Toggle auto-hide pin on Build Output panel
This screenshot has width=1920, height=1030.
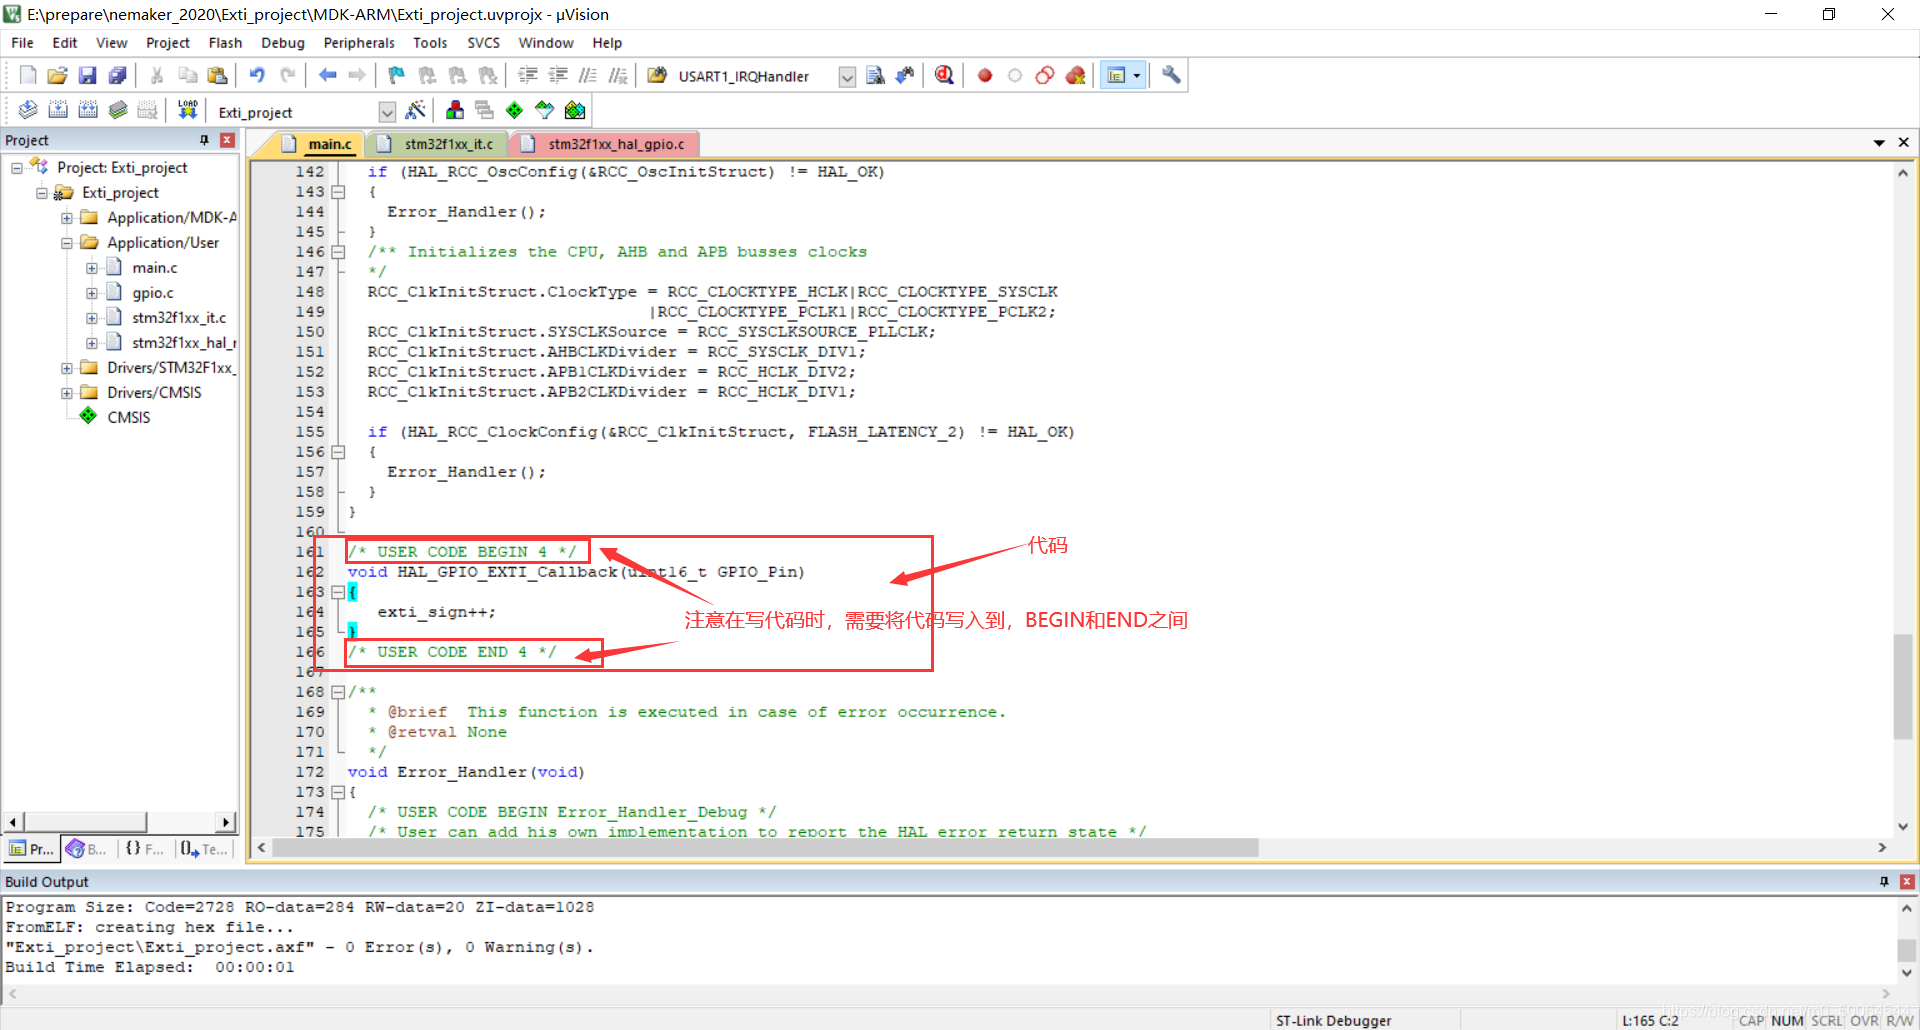(1884, 881)
